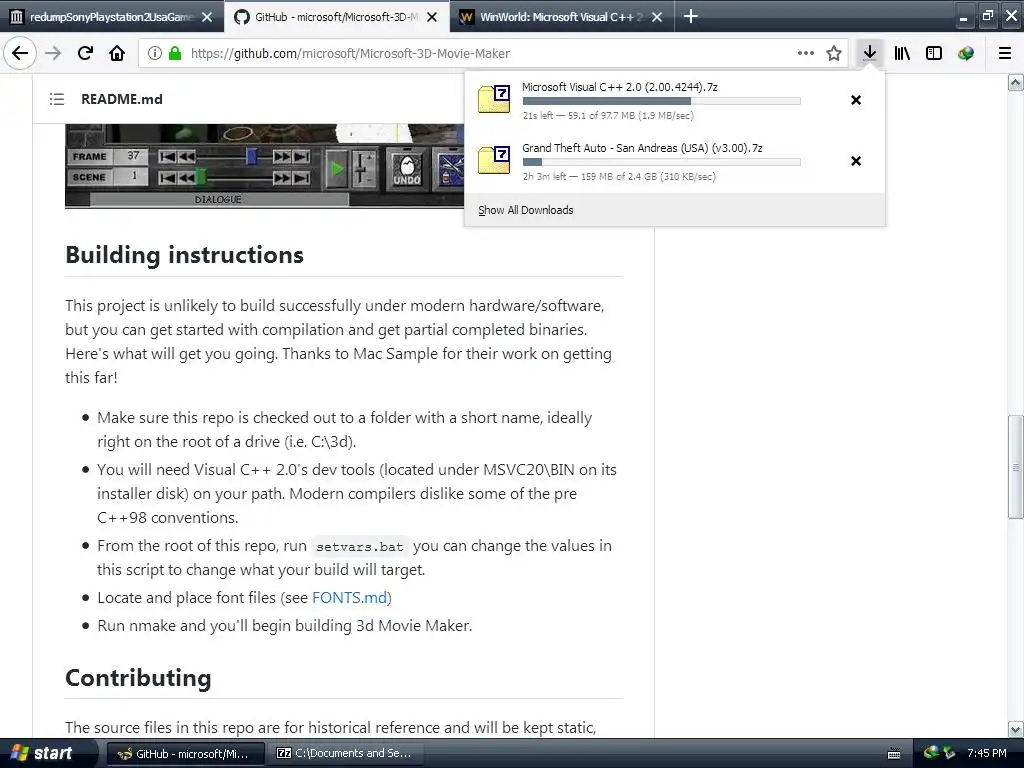Cancel the Grand Theft Auto San Andreas download
This screenshot has width=1024, height=768.
click(856, 161)
